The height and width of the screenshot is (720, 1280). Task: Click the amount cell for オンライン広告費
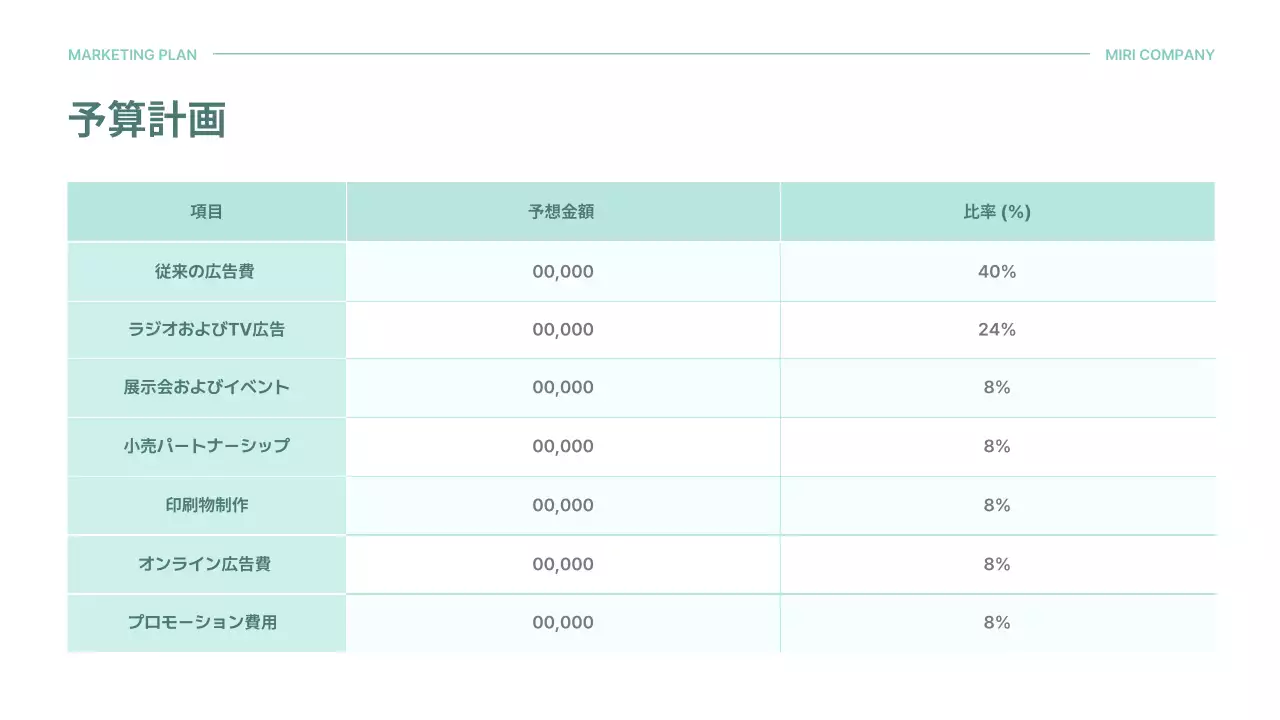coord(562,564)
